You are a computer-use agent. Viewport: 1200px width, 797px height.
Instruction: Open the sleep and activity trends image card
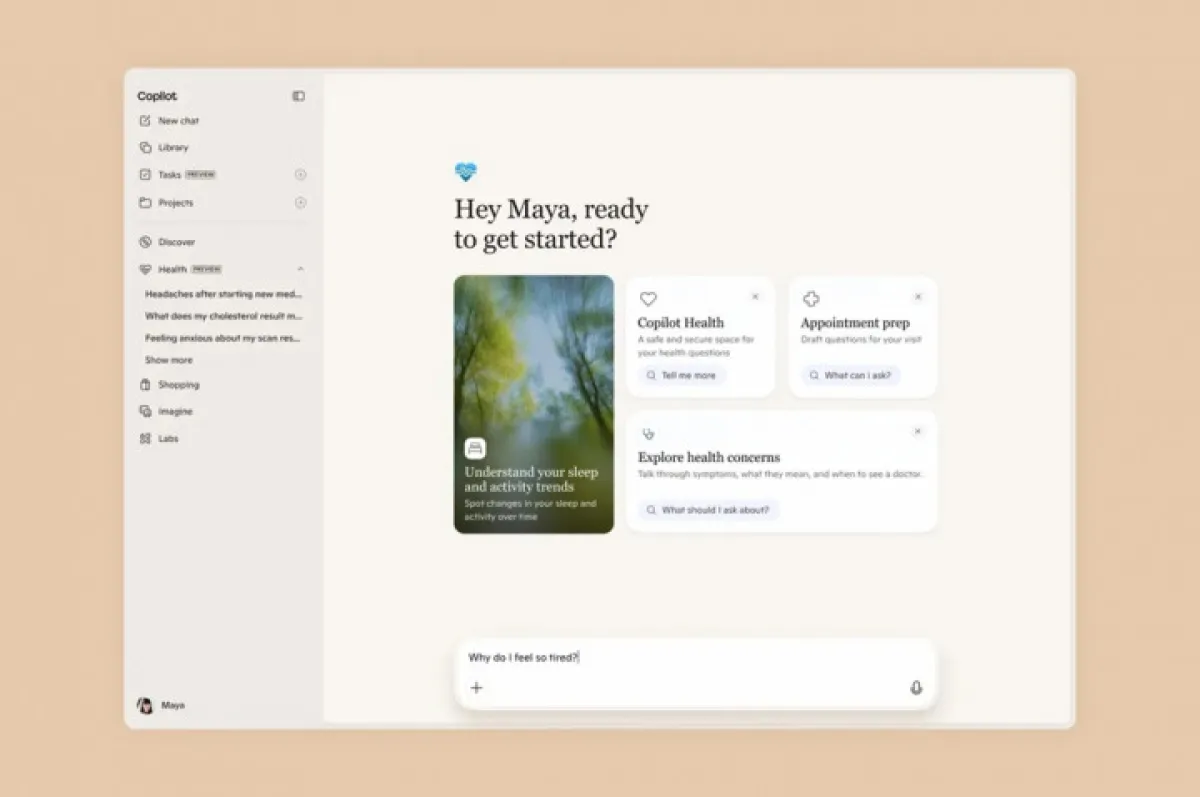click(534, 404)
